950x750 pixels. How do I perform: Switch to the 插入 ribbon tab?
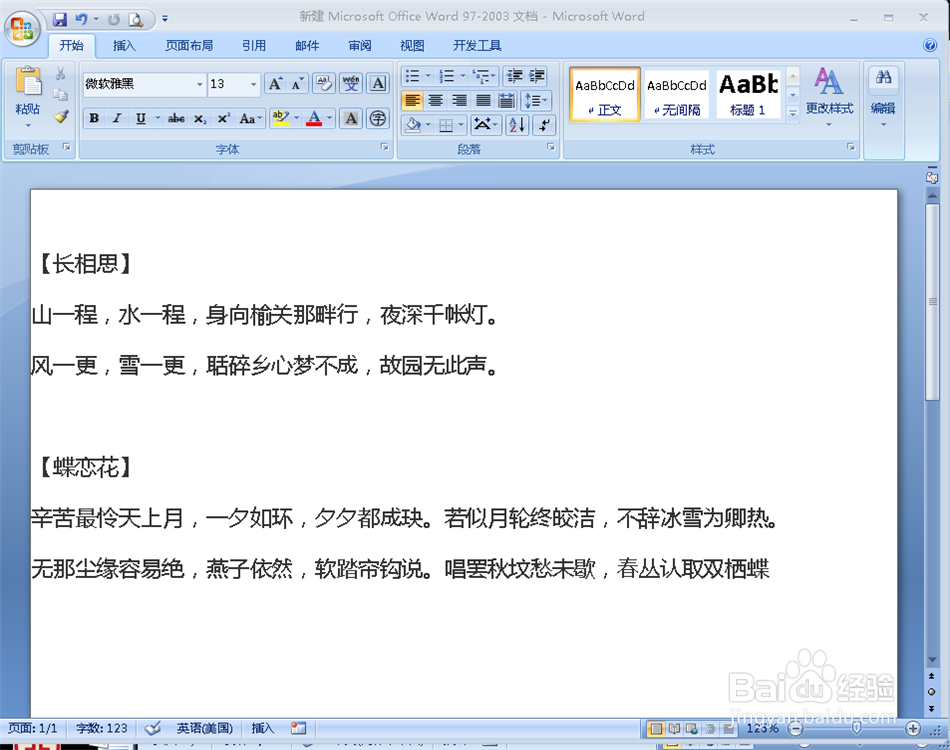coord(124,45)
